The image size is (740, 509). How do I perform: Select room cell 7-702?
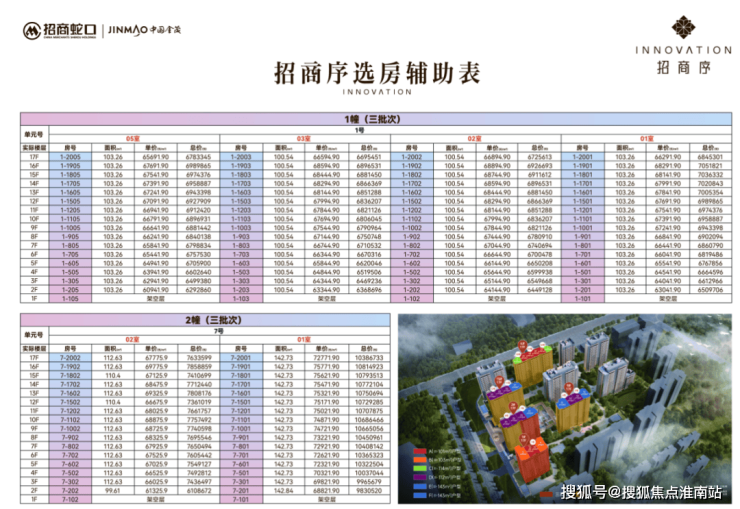point(70,455)
